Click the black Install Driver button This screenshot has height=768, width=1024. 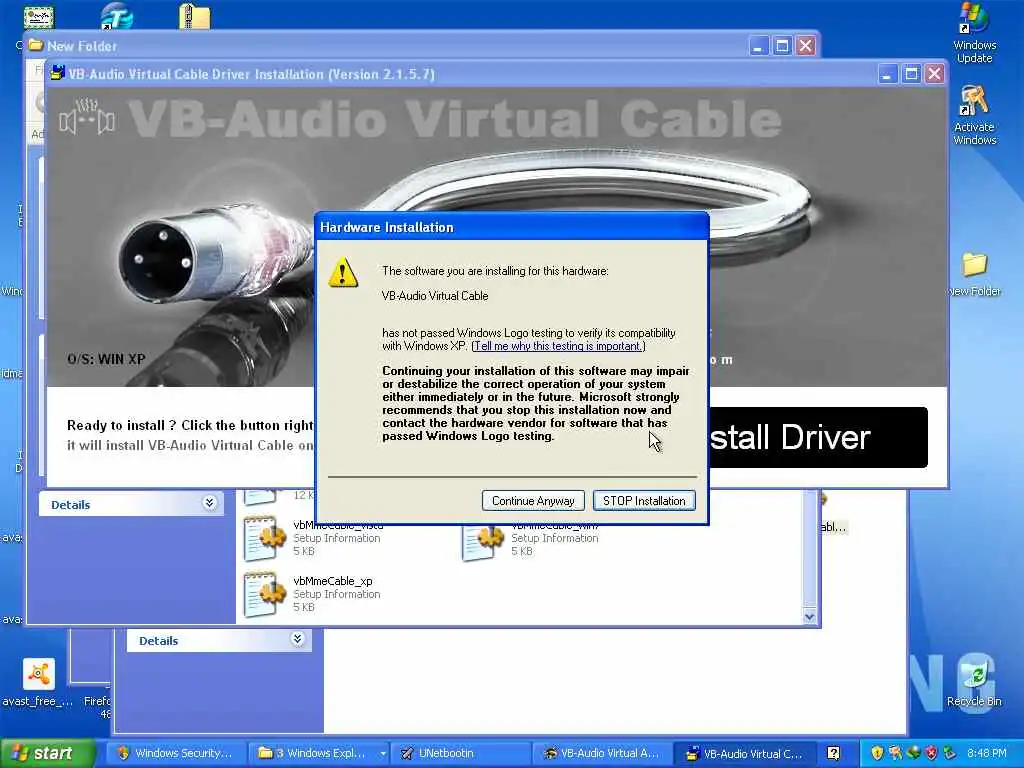[x=818, y=437]
